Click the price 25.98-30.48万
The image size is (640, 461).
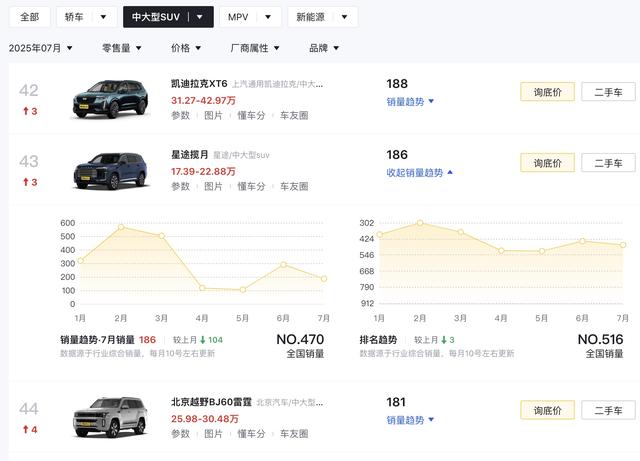(x=204, y=419)
